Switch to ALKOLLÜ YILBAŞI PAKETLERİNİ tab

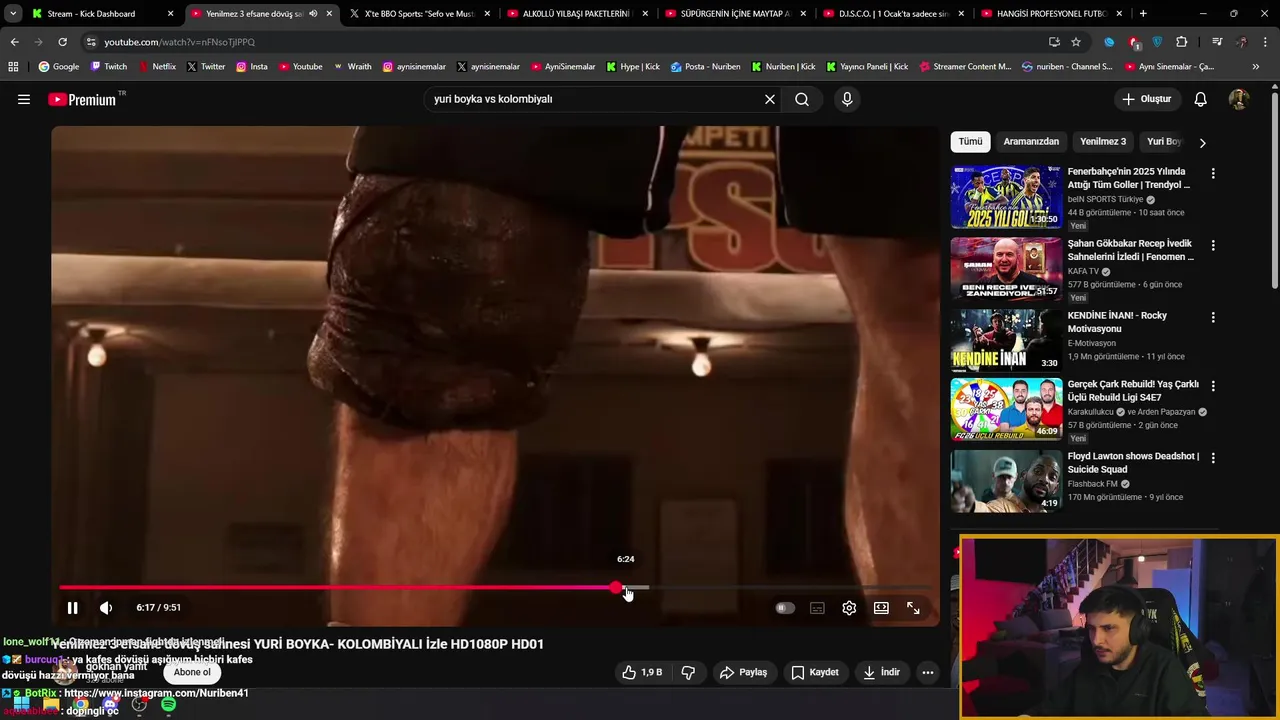tap(577, 14)
